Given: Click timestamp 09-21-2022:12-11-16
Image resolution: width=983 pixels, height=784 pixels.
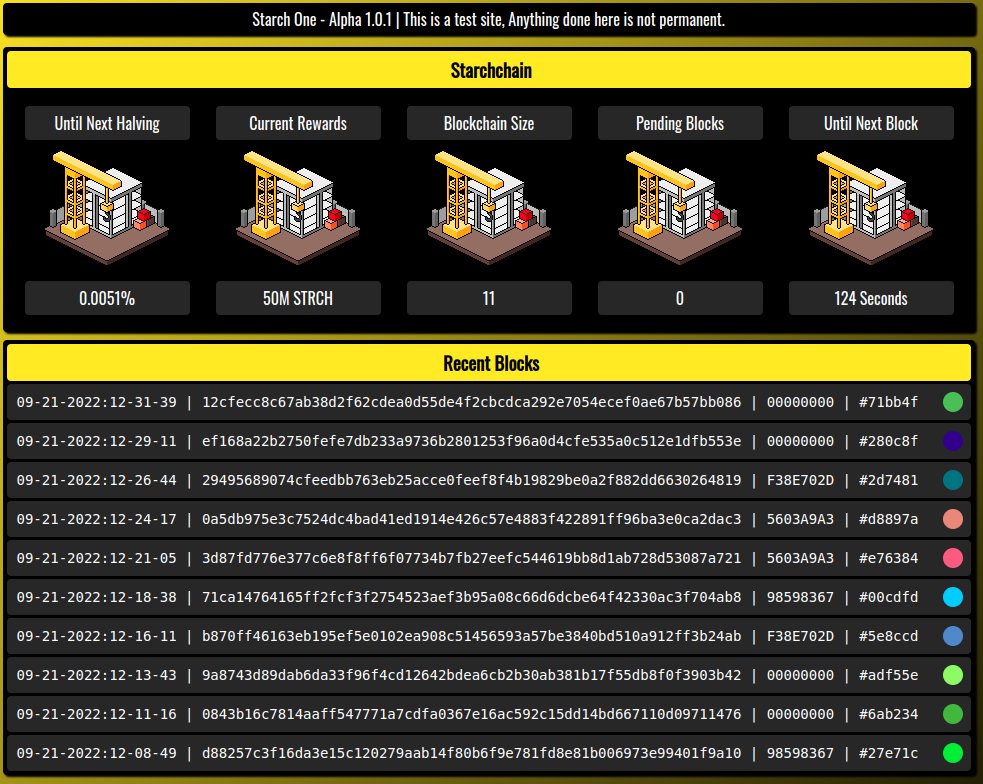Looking at the screenshot, I should [x=97, y=714].
